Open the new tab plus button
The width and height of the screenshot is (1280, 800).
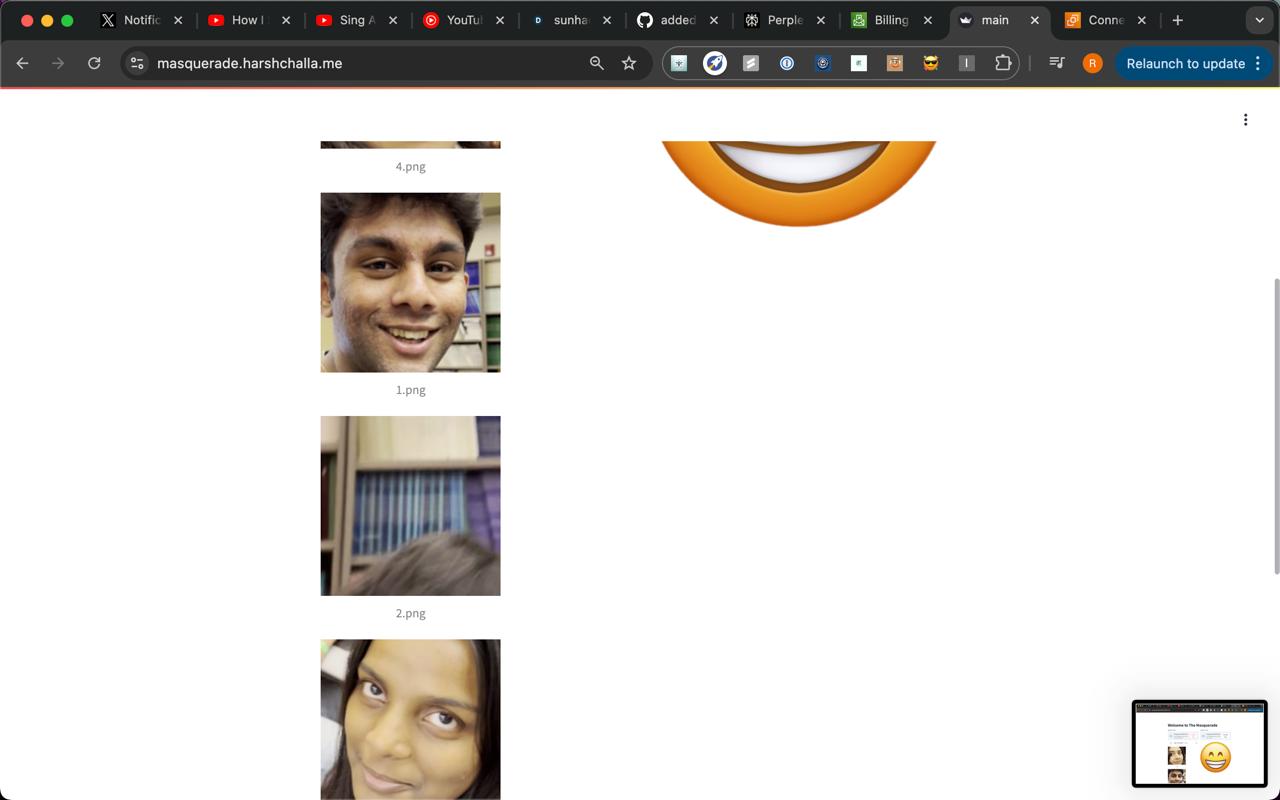[x=1178, y=20]
